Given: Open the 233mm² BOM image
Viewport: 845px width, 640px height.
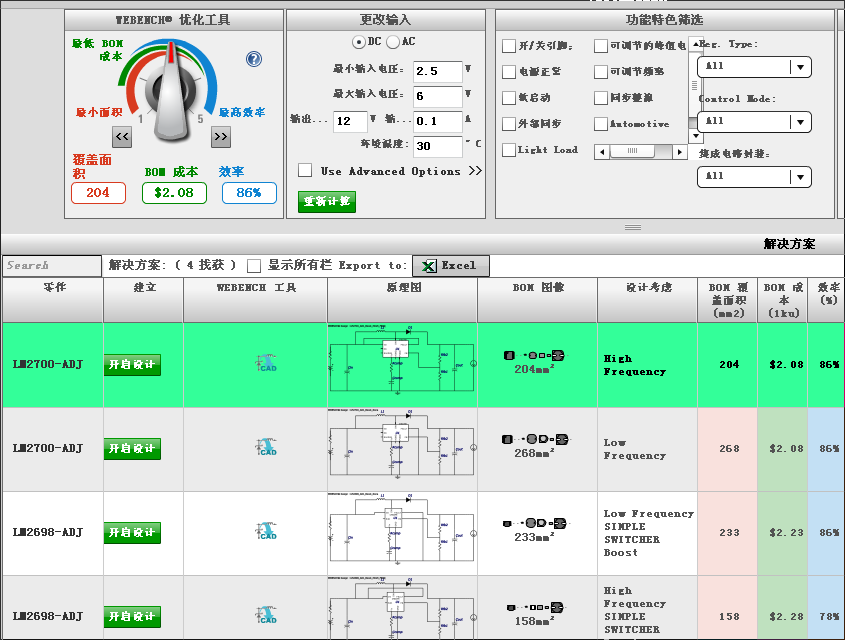Looking at the screenshot, I should (535, 530).
